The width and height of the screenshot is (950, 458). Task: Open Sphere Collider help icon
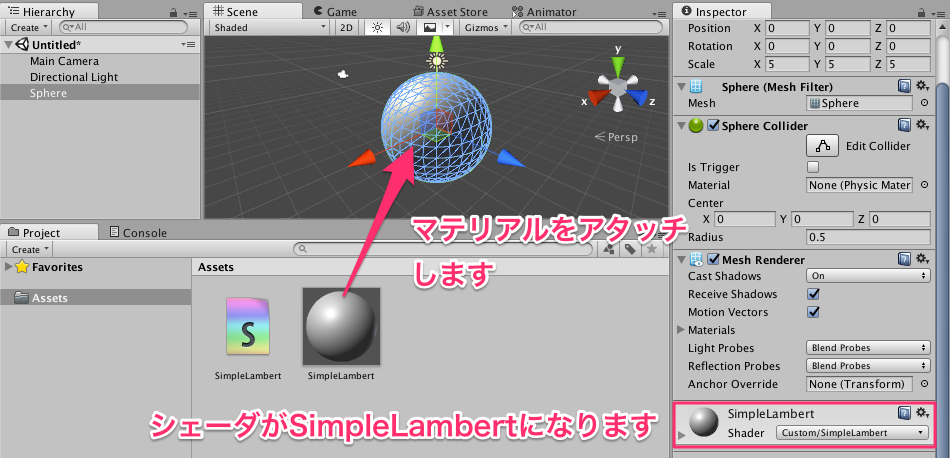[x=904, y=125]
